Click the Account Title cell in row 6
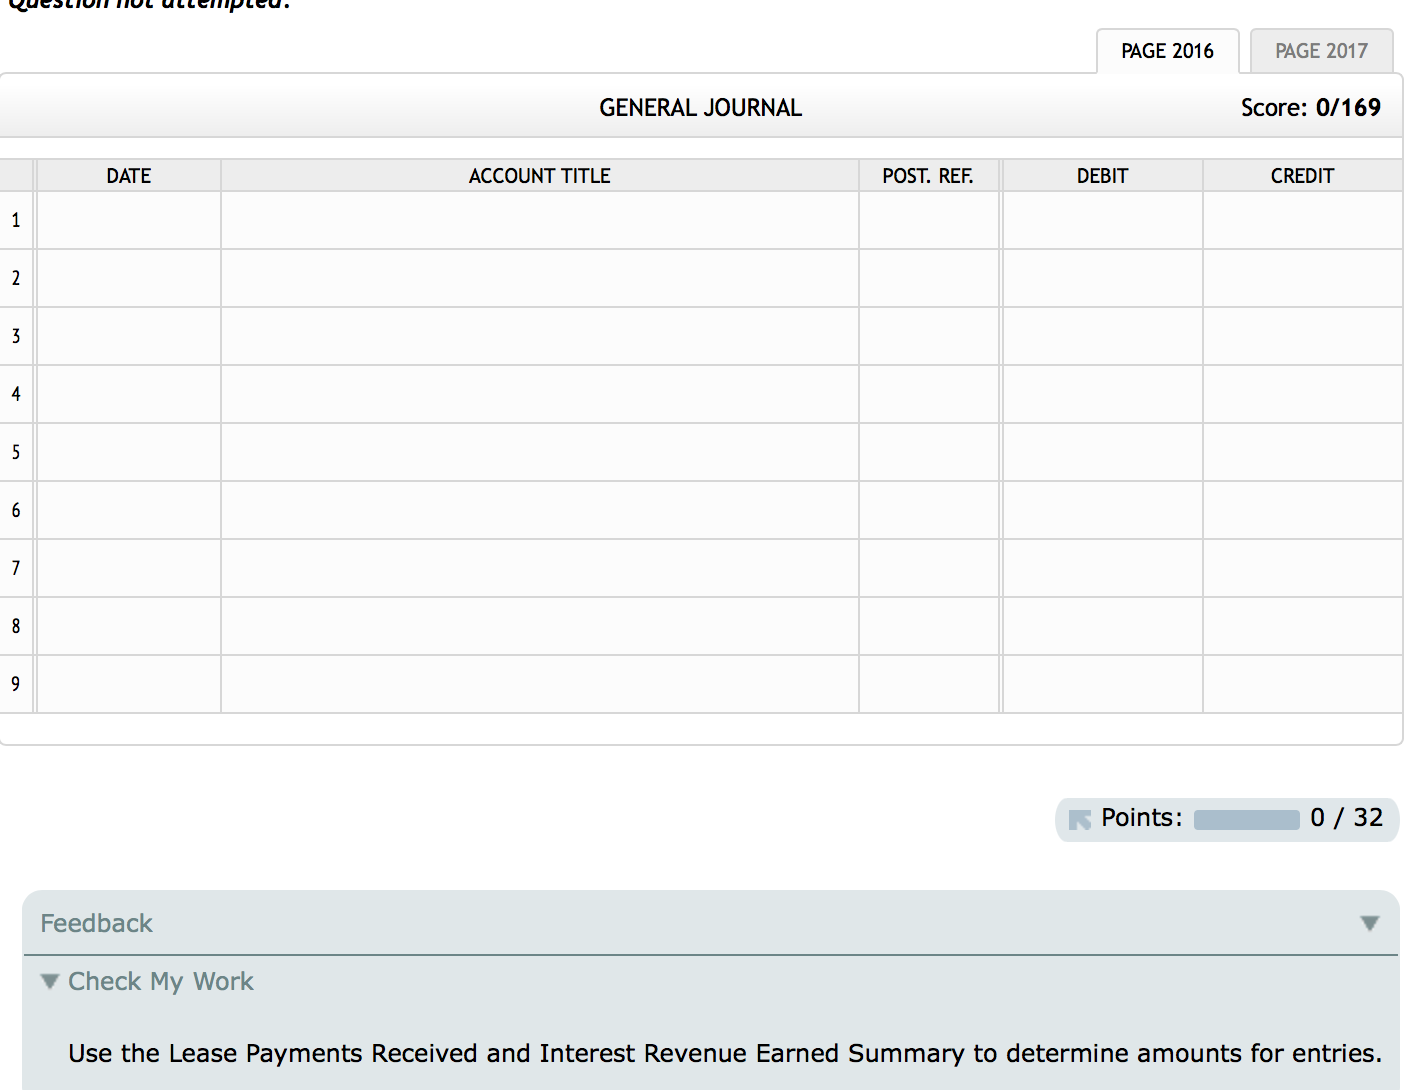The height and width of the screenshot is (1090, 1412). pos(540,510)
